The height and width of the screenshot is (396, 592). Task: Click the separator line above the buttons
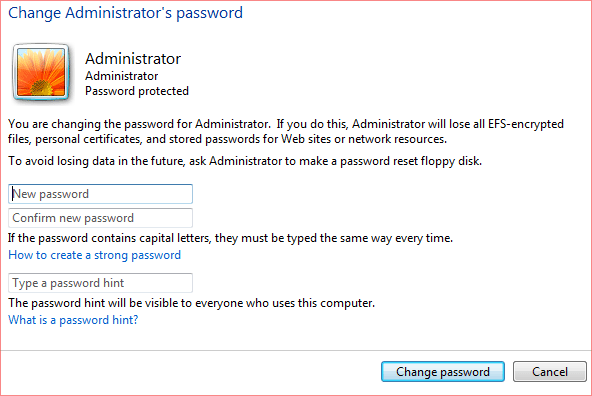pos(296,351)
